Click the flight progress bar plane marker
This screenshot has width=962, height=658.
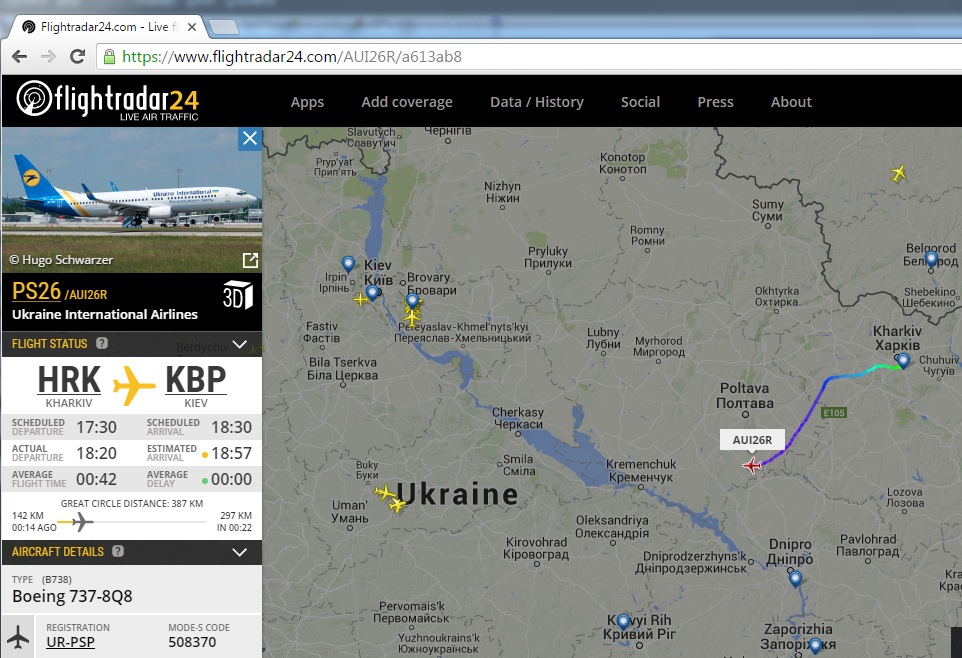[82, 522]
